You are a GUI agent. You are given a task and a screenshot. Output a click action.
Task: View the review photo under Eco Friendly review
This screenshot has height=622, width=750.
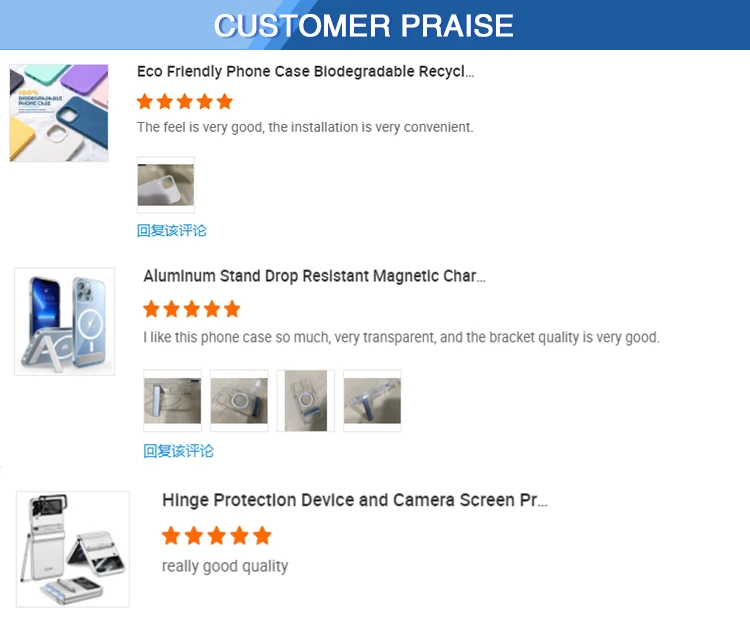pos(166,185)
